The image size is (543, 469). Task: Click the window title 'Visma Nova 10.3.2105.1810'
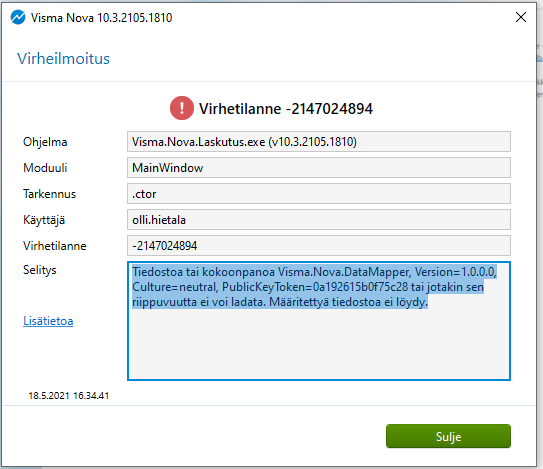tap(101, 18)
